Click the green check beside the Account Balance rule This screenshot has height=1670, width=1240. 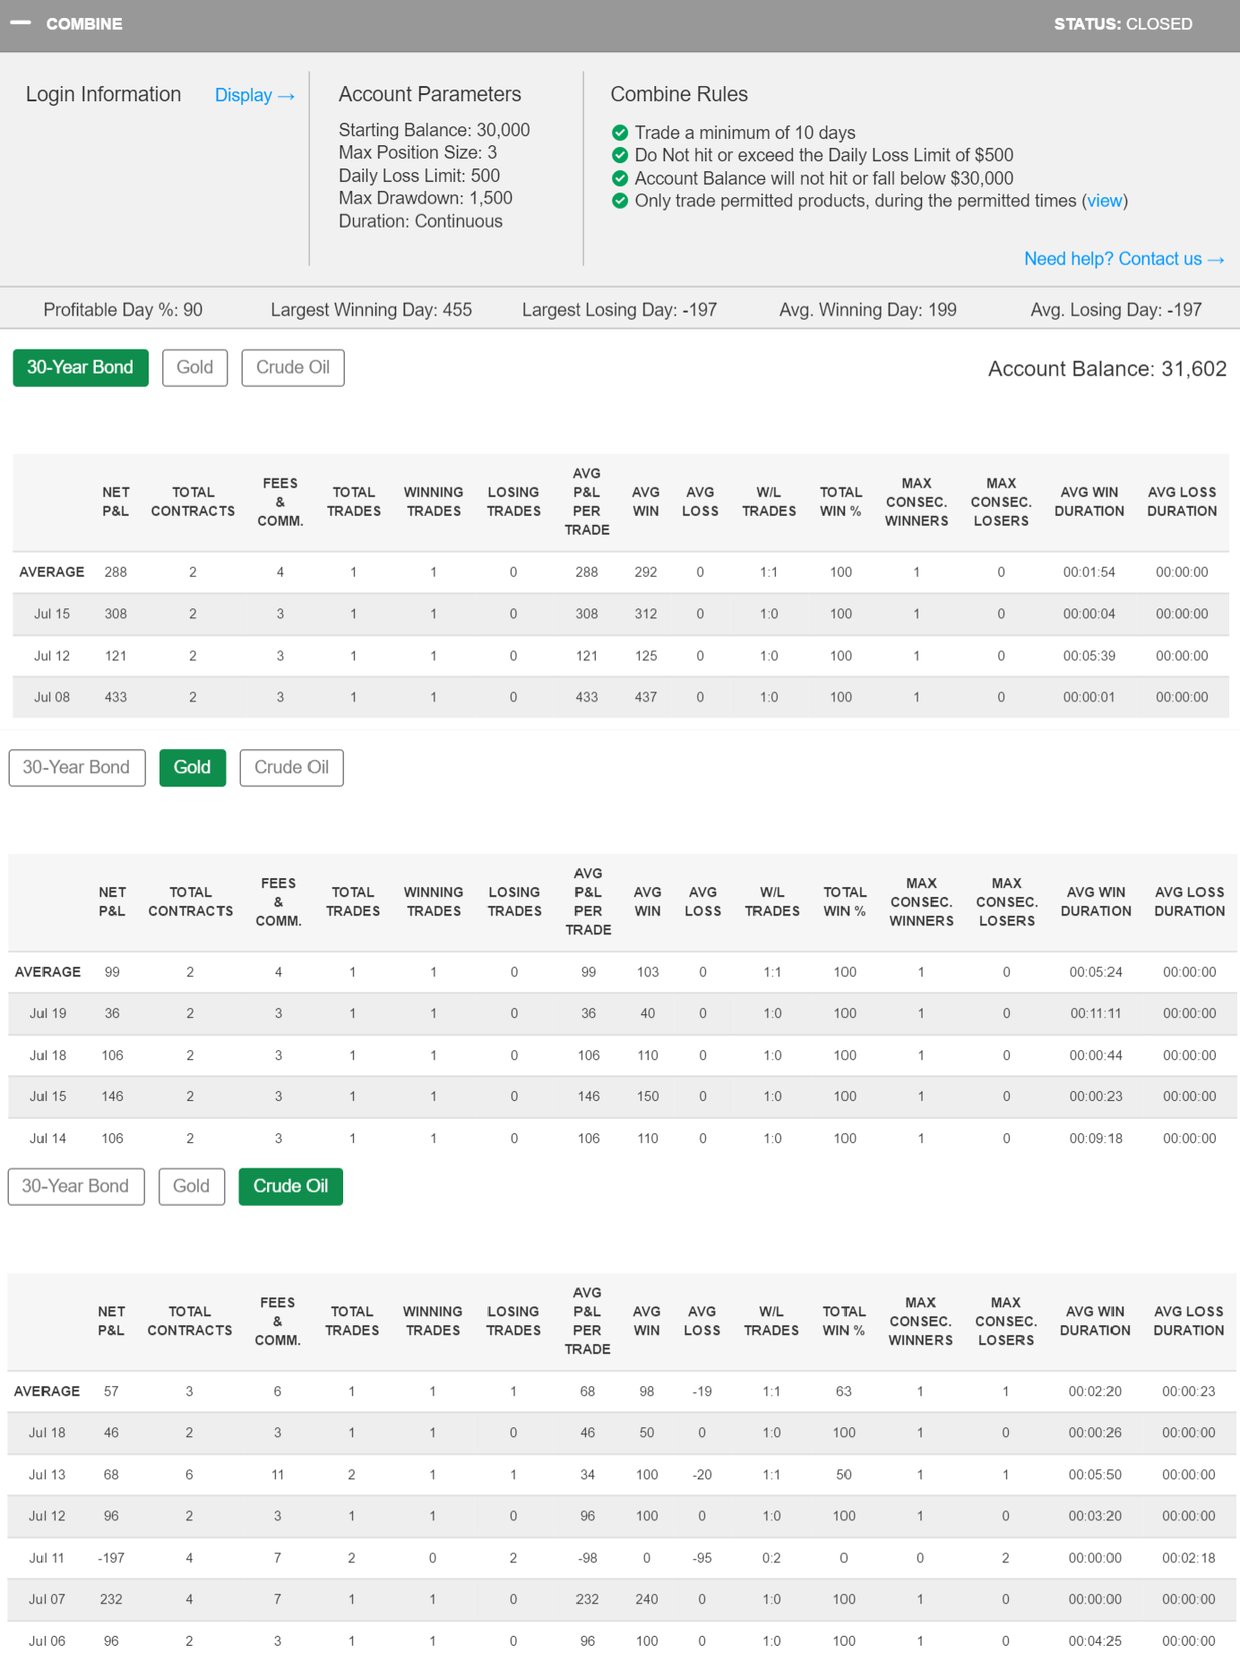tap(620, 178)
